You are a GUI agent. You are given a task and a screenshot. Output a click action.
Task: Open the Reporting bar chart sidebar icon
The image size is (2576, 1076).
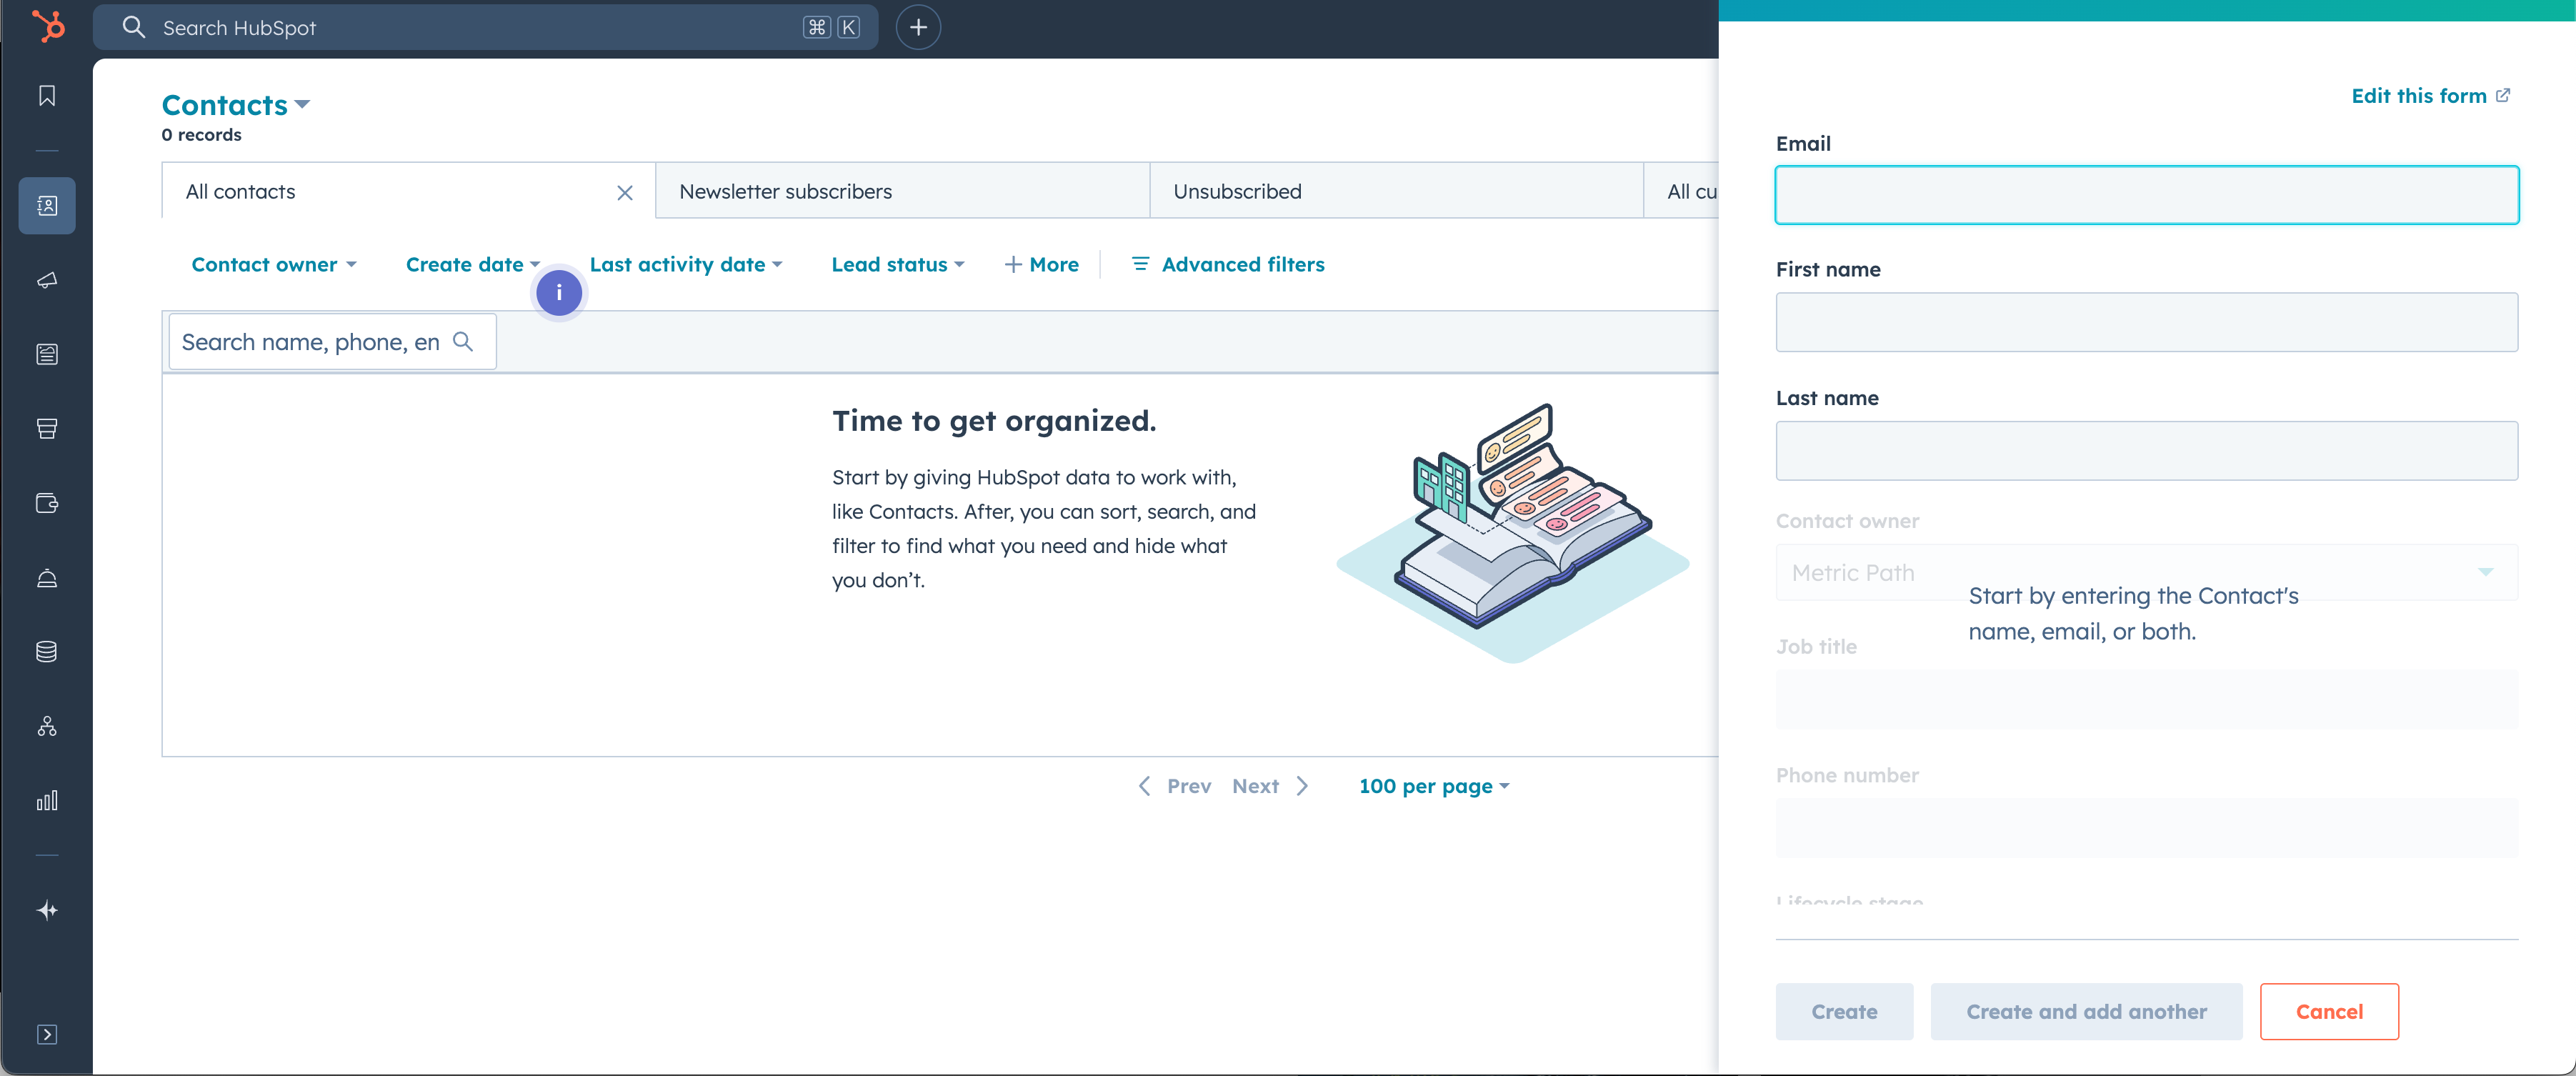[47, 800]
